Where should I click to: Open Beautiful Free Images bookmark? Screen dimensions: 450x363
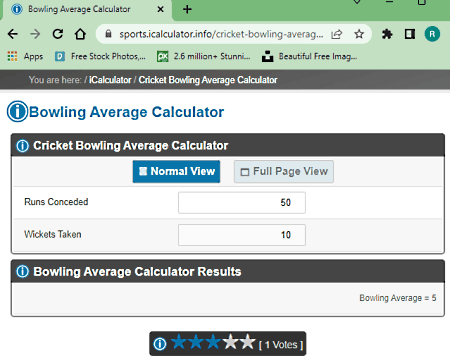[x=309, y=56]
